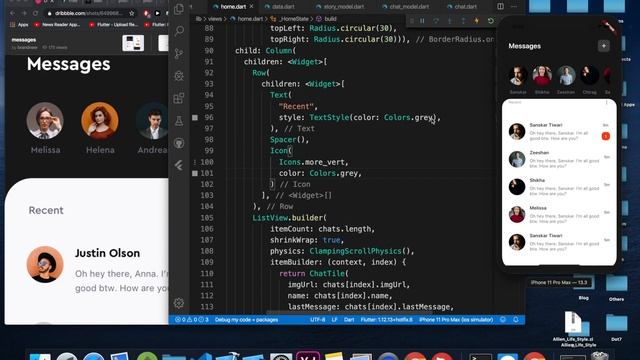The height and width of the screenshot is (360, 640).
Task: Open the Explorer view in activity bar
Action: (179, 9)
